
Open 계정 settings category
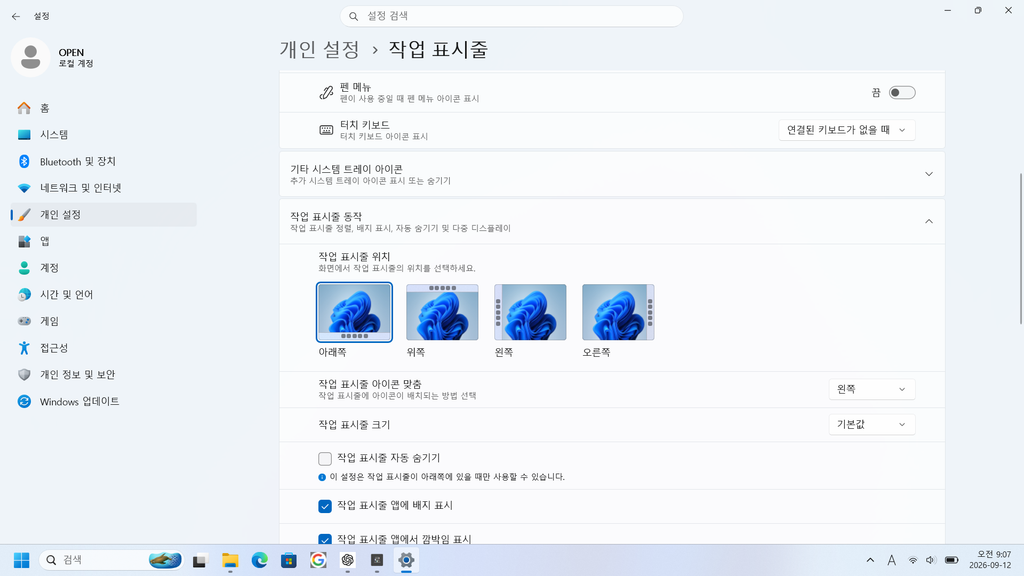[x=103, y=268]
